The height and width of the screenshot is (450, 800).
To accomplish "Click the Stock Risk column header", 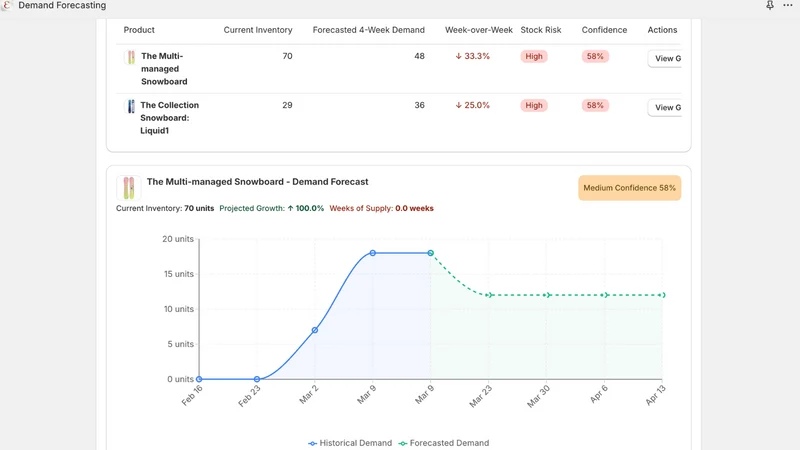I will click(x=541, y=30).
